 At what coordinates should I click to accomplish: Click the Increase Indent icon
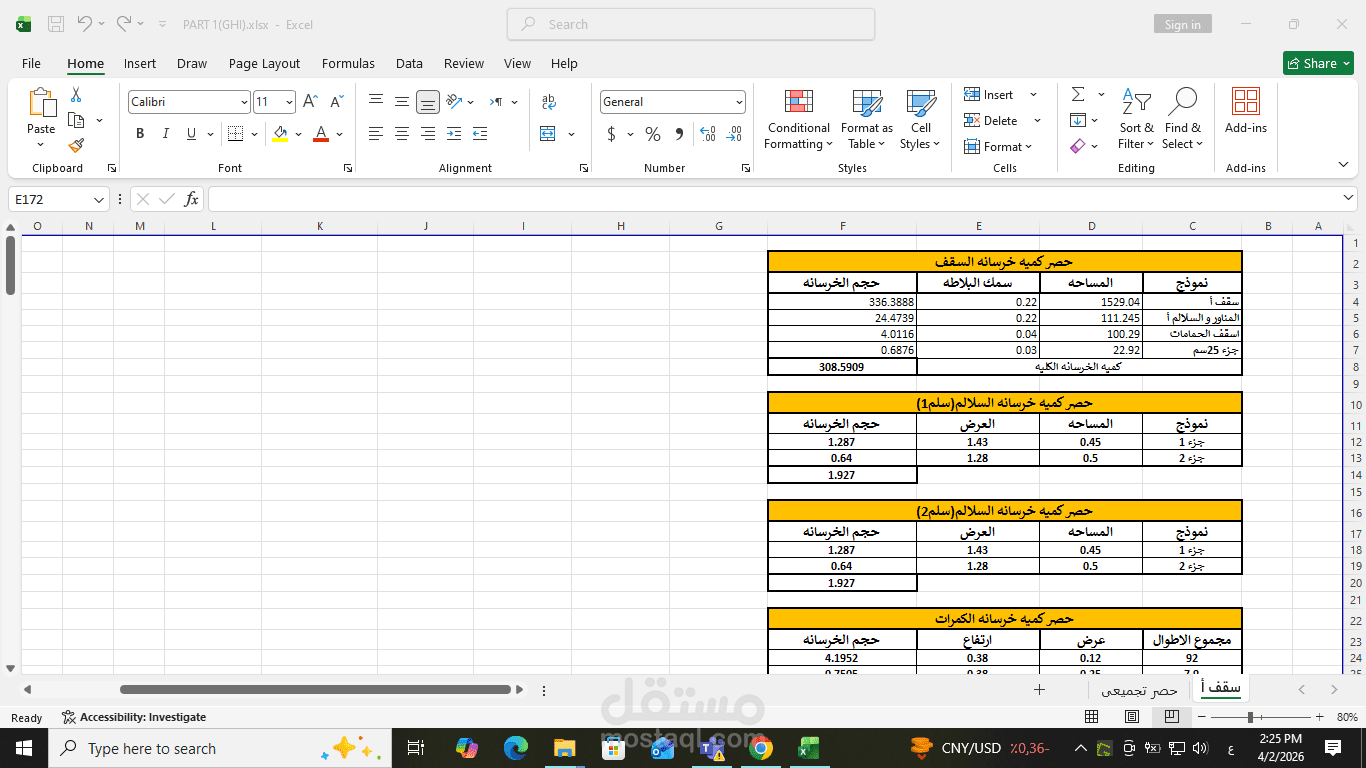click(480, 134)
